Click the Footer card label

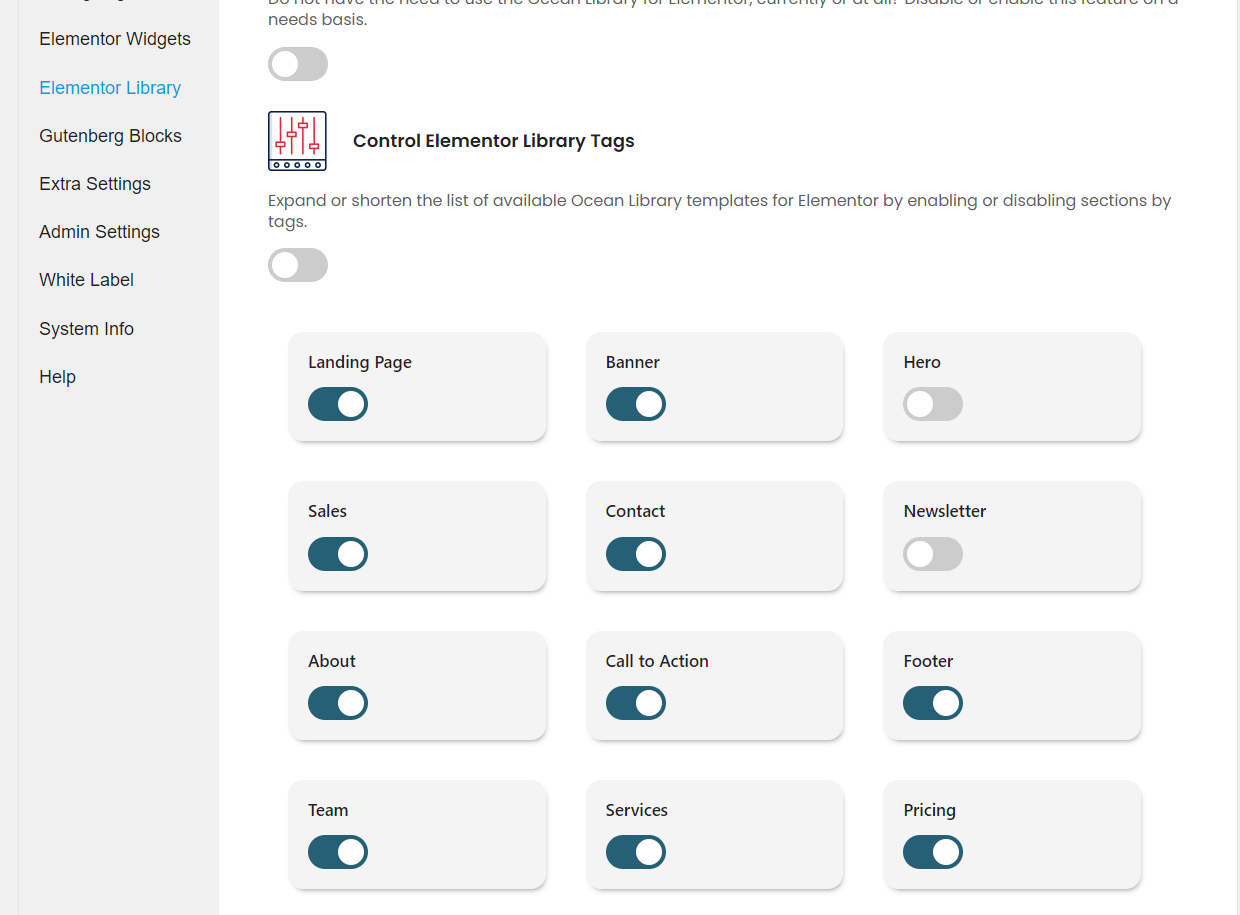(928, 661)
